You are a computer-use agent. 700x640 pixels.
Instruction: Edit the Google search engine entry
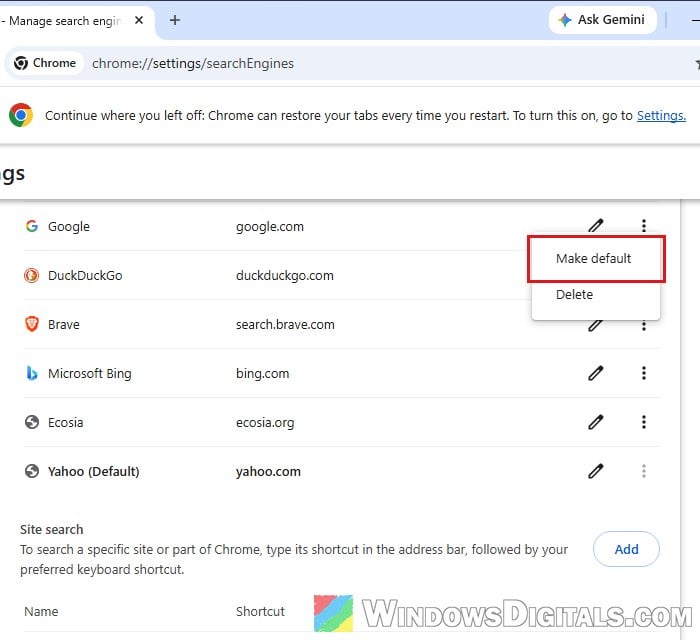596,226
